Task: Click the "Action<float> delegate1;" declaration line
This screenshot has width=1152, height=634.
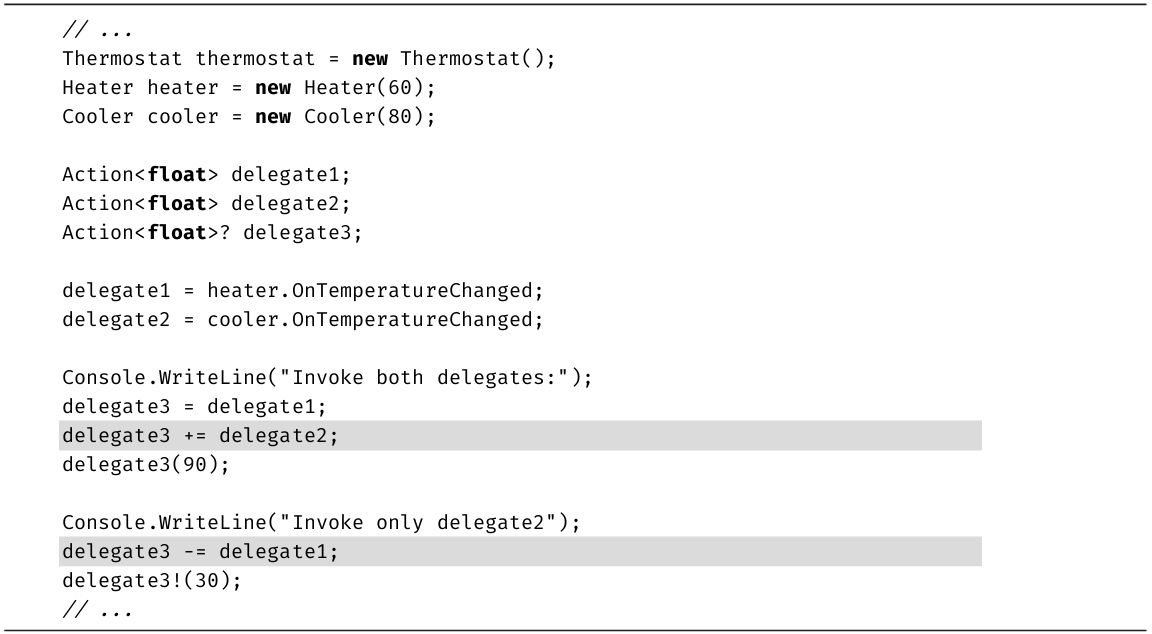Action: pos(206,175)
